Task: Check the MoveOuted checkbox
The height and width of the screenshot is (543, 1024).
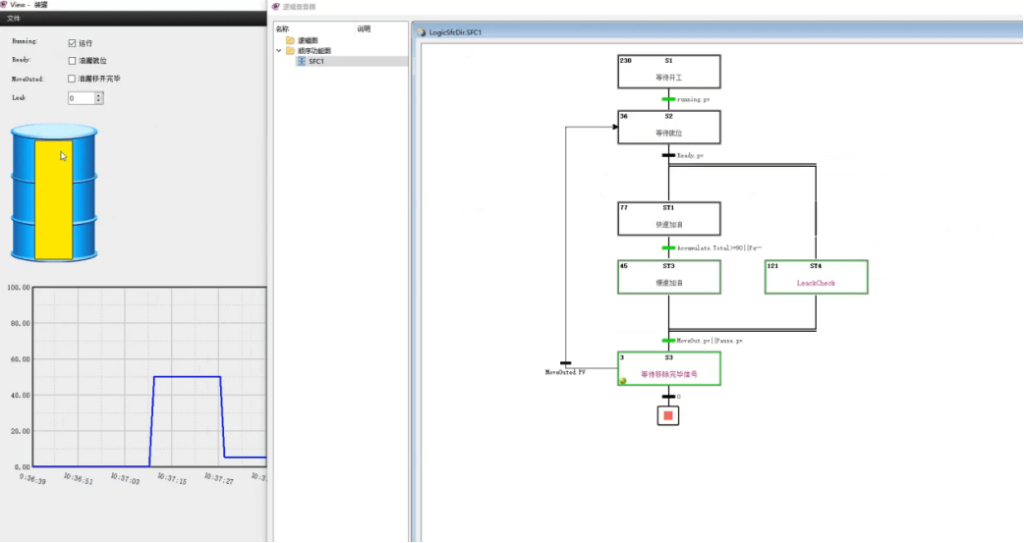Action: [72, 78]
